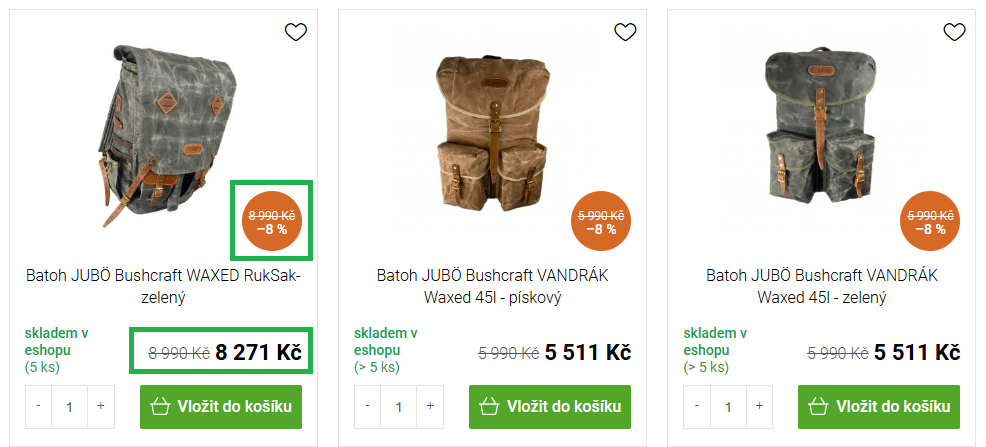Add green VANDRÁK 45l backpack to cart
Screen dimensions: 986x447
(879, 407)
